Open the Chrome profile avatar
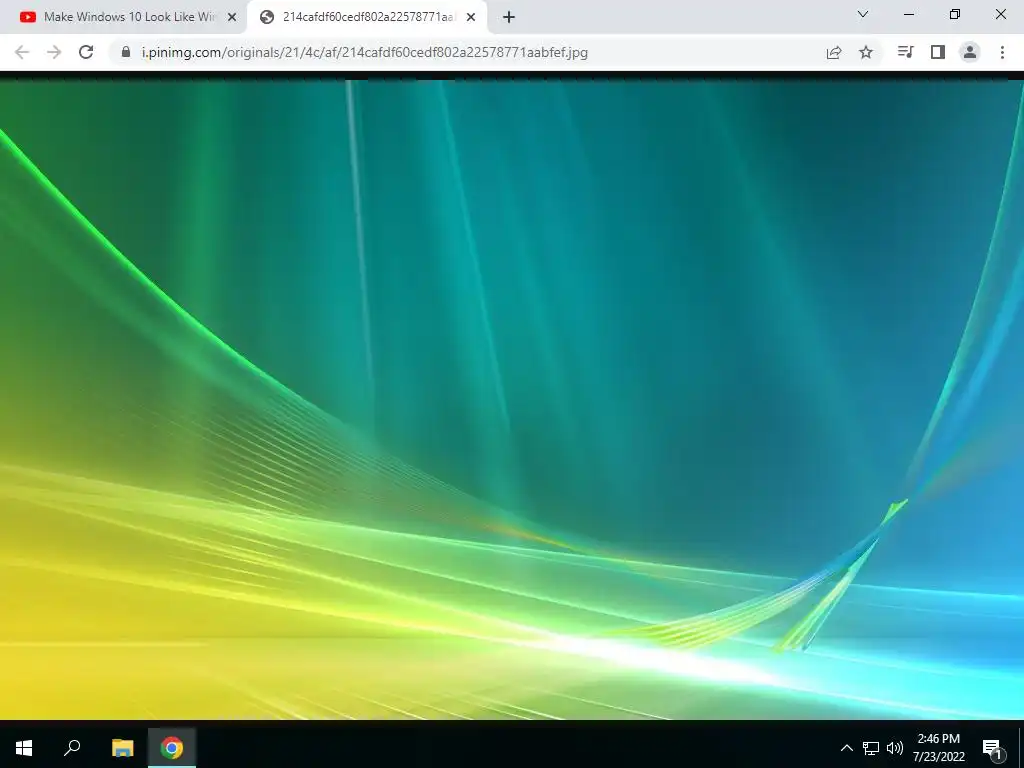 click(x=970, y=52)
